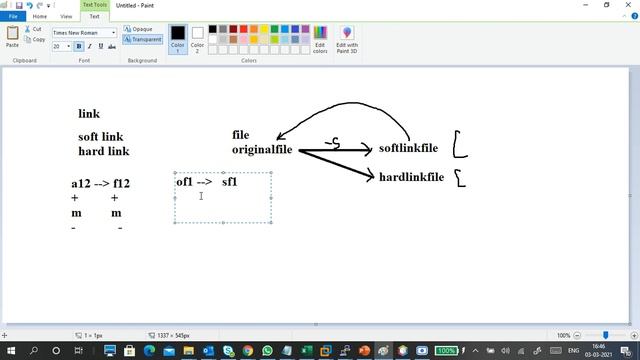Open the Mail app from the taskbar

coord(169,351)
